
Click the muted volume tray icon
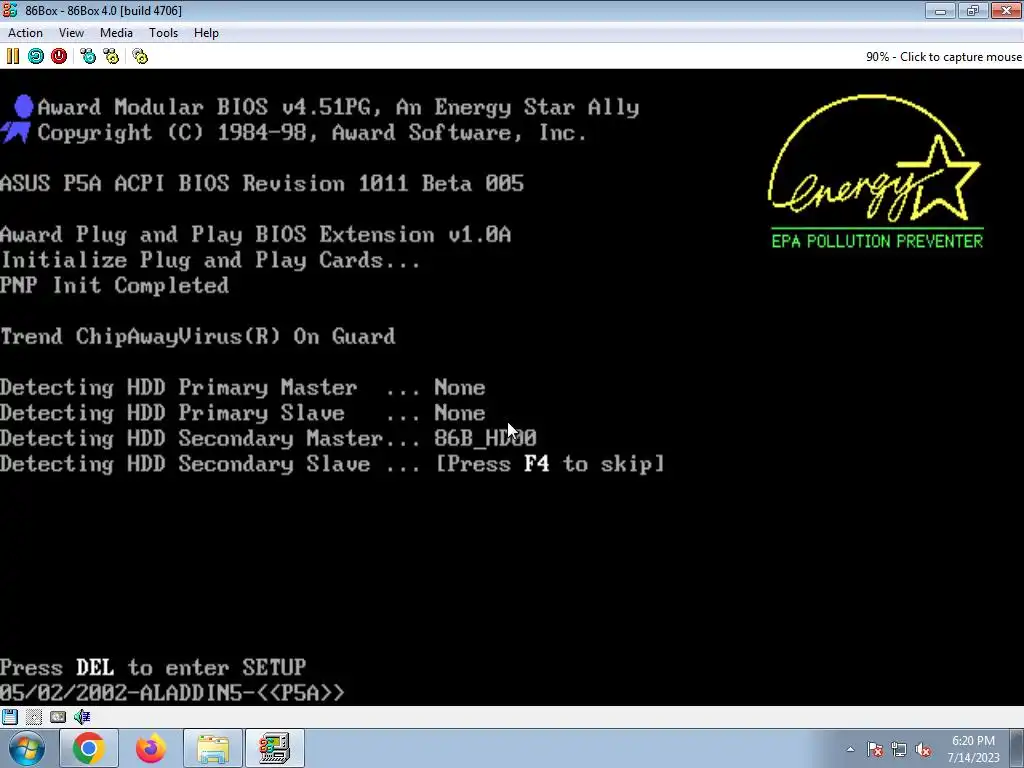pos(923,749)
